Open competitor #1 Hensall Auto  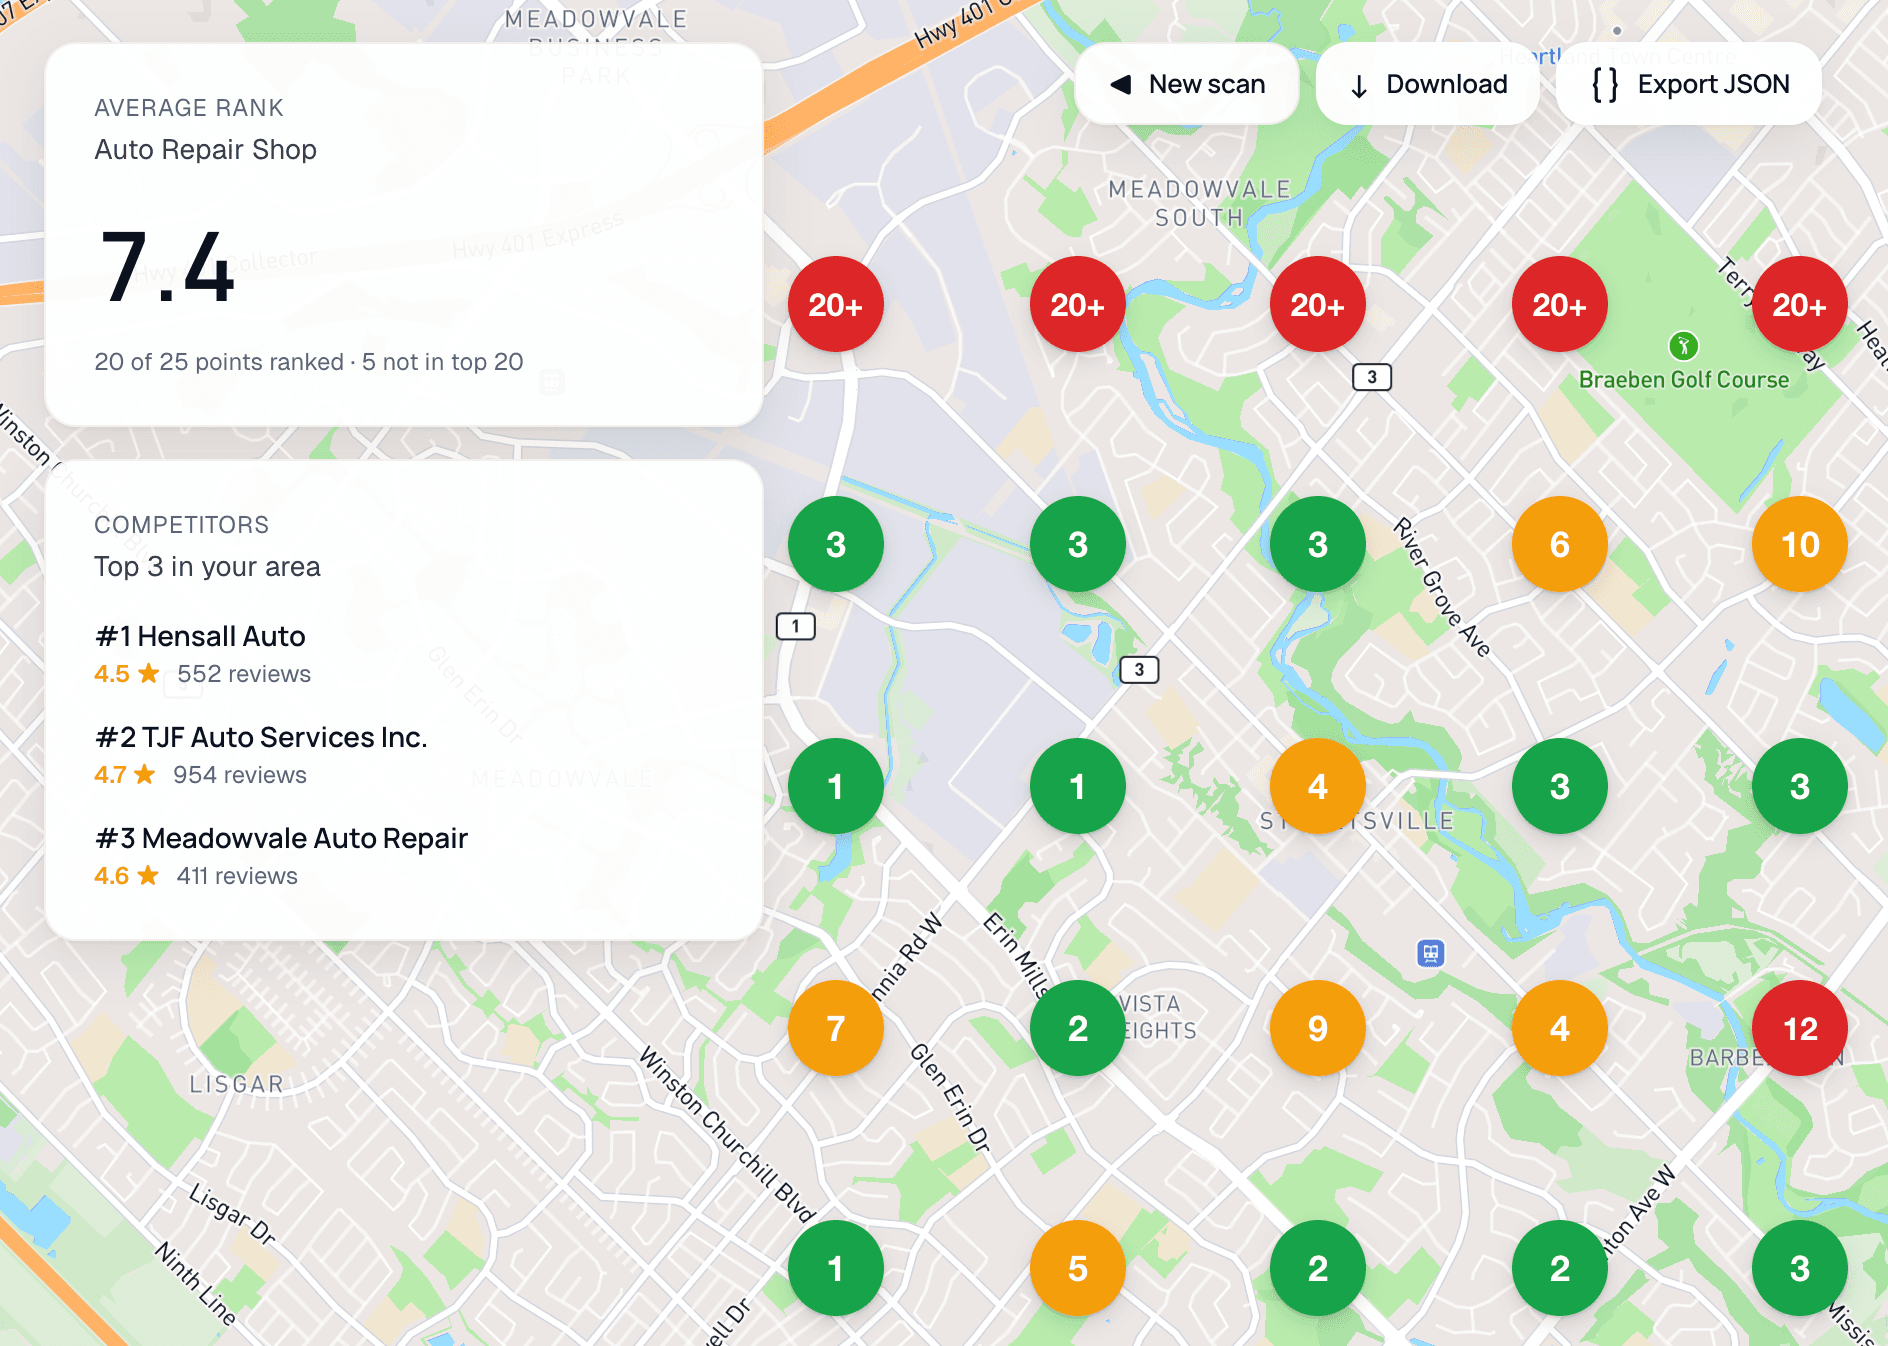point(200,636)
